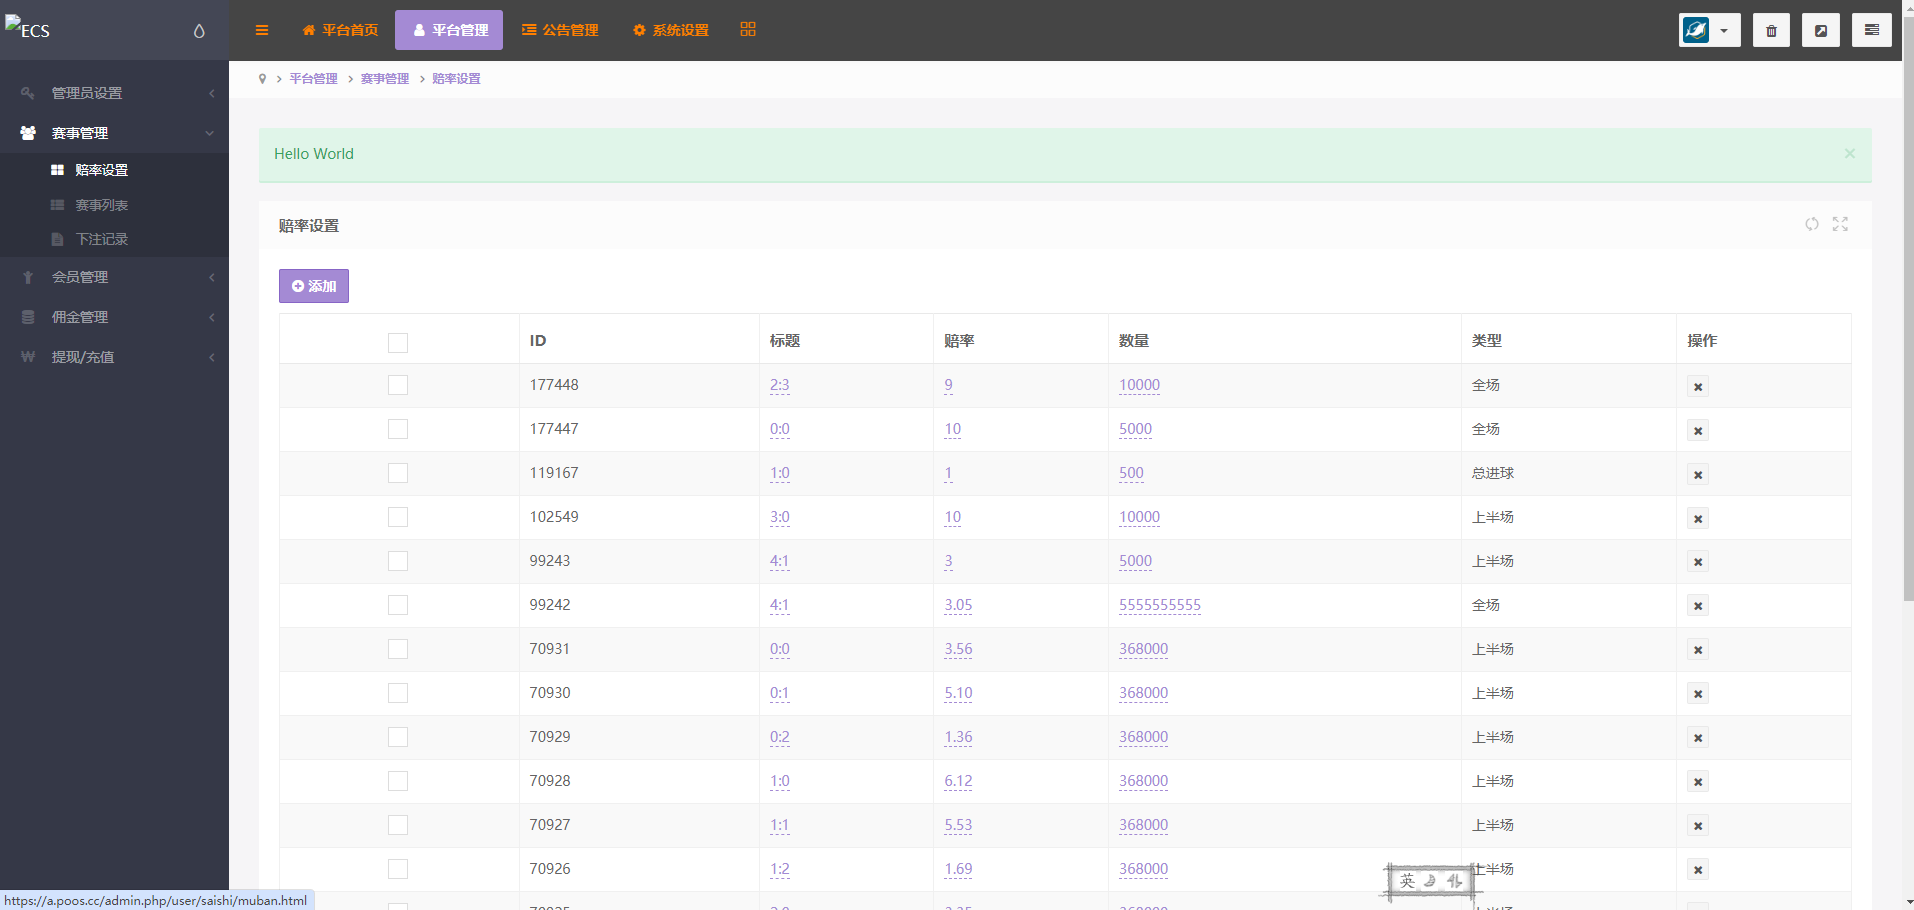1914x910 pixels.
Task: Delete row with ID 177448
Action: pyautogui.click(x=1697, y=386)
